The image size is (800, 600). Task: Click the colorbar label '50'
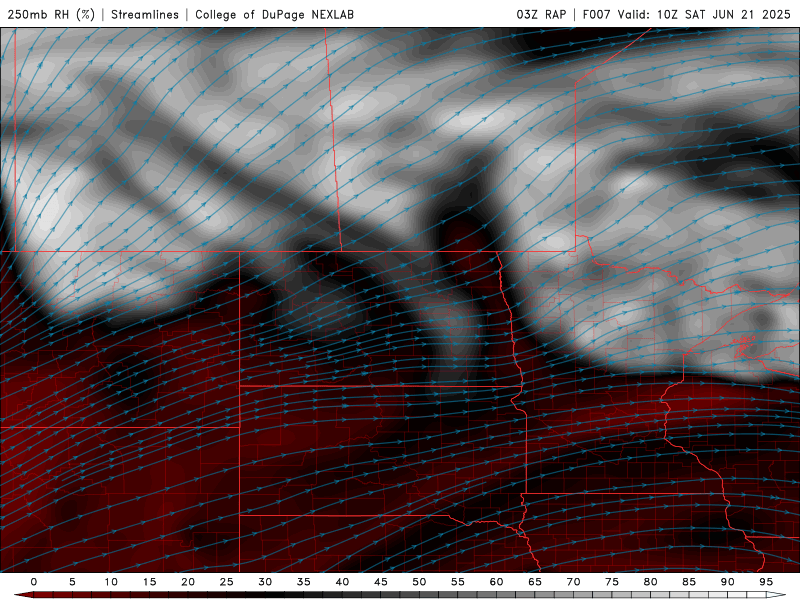(419, 582)
